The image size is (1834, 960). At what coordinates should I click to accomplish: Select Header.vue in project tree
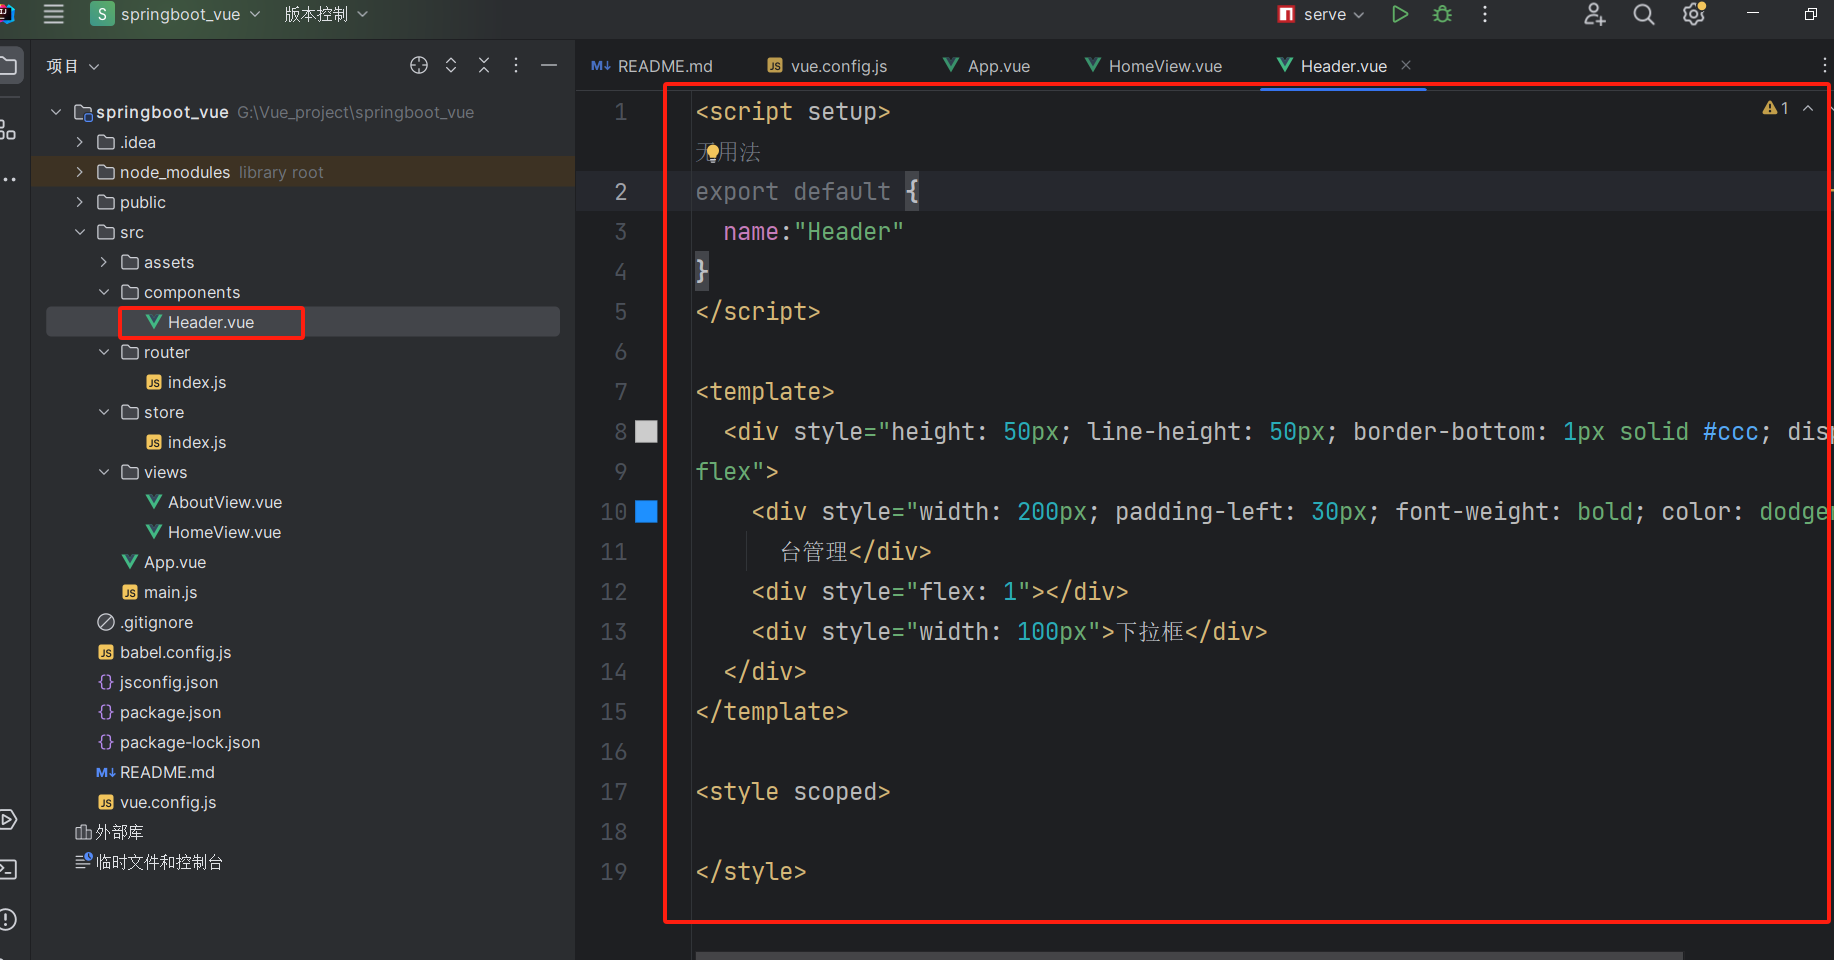click(x=303, y=322)
